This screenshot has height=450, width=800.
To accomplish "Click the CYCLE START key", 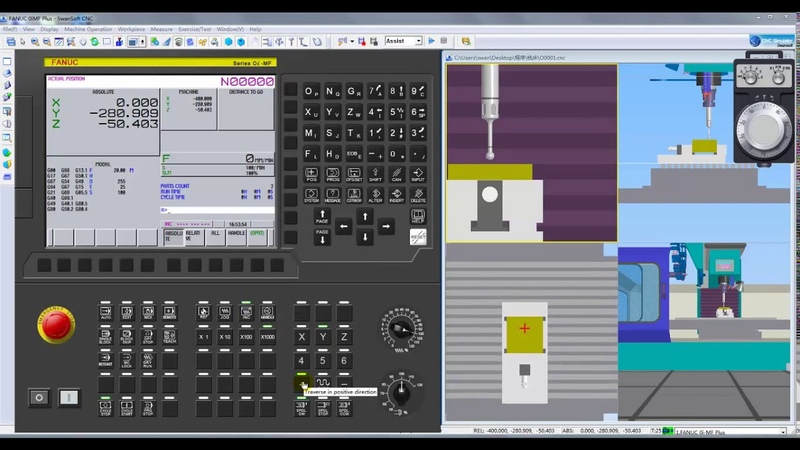I will coord(127,408).
